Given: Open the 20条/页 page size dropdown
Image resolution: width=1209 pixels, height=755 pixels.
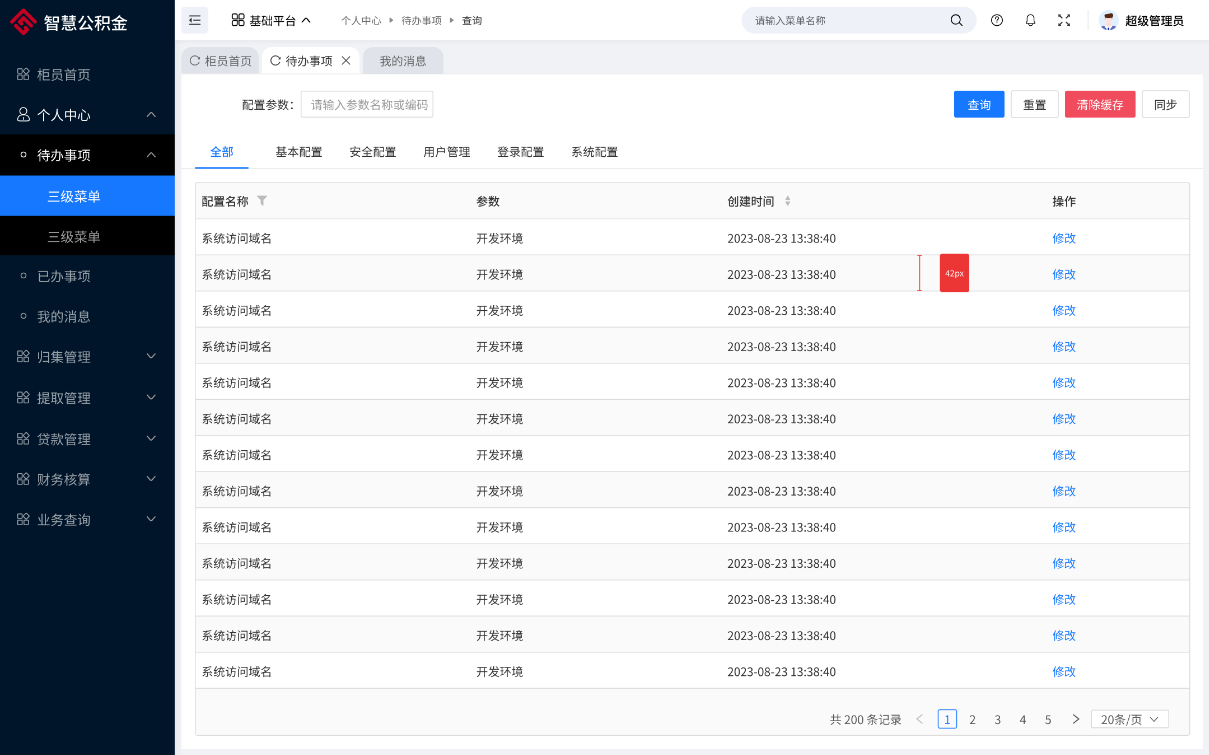Looking at the screenshot, I should pyautogui.click(x=1129, y=719).
